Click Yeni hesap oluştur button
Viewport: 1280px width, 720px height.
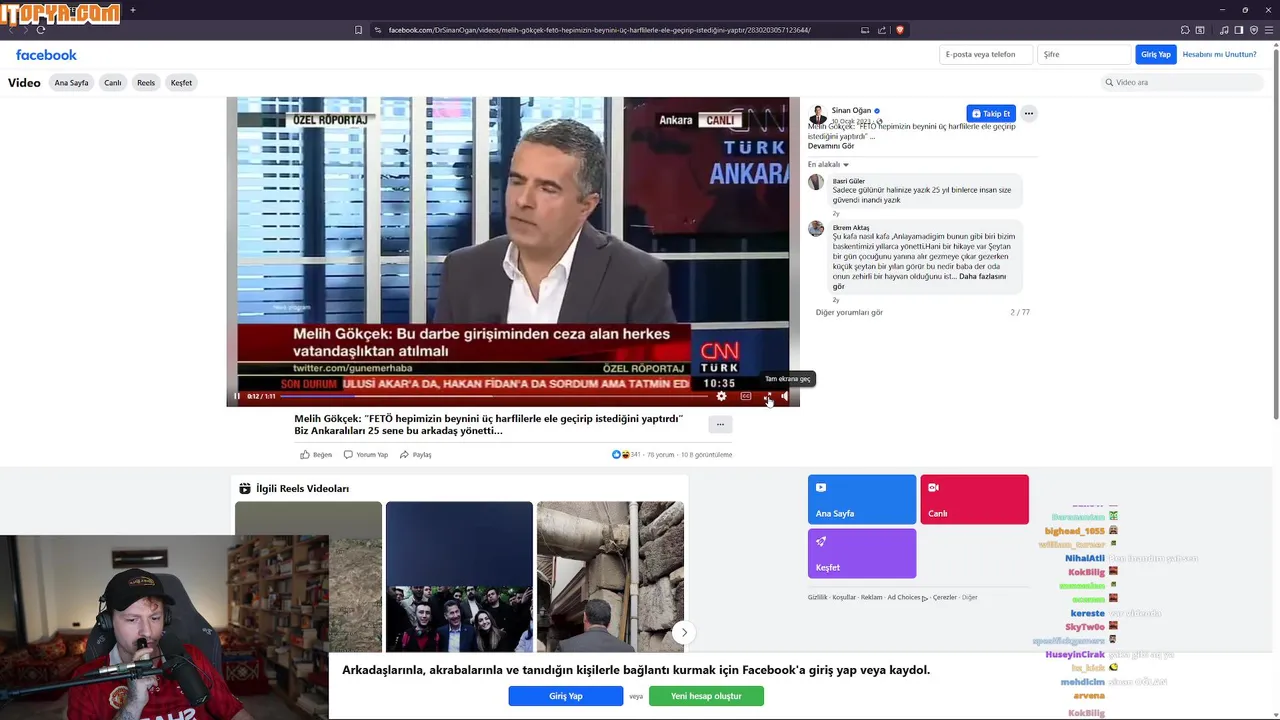[706, 696]
